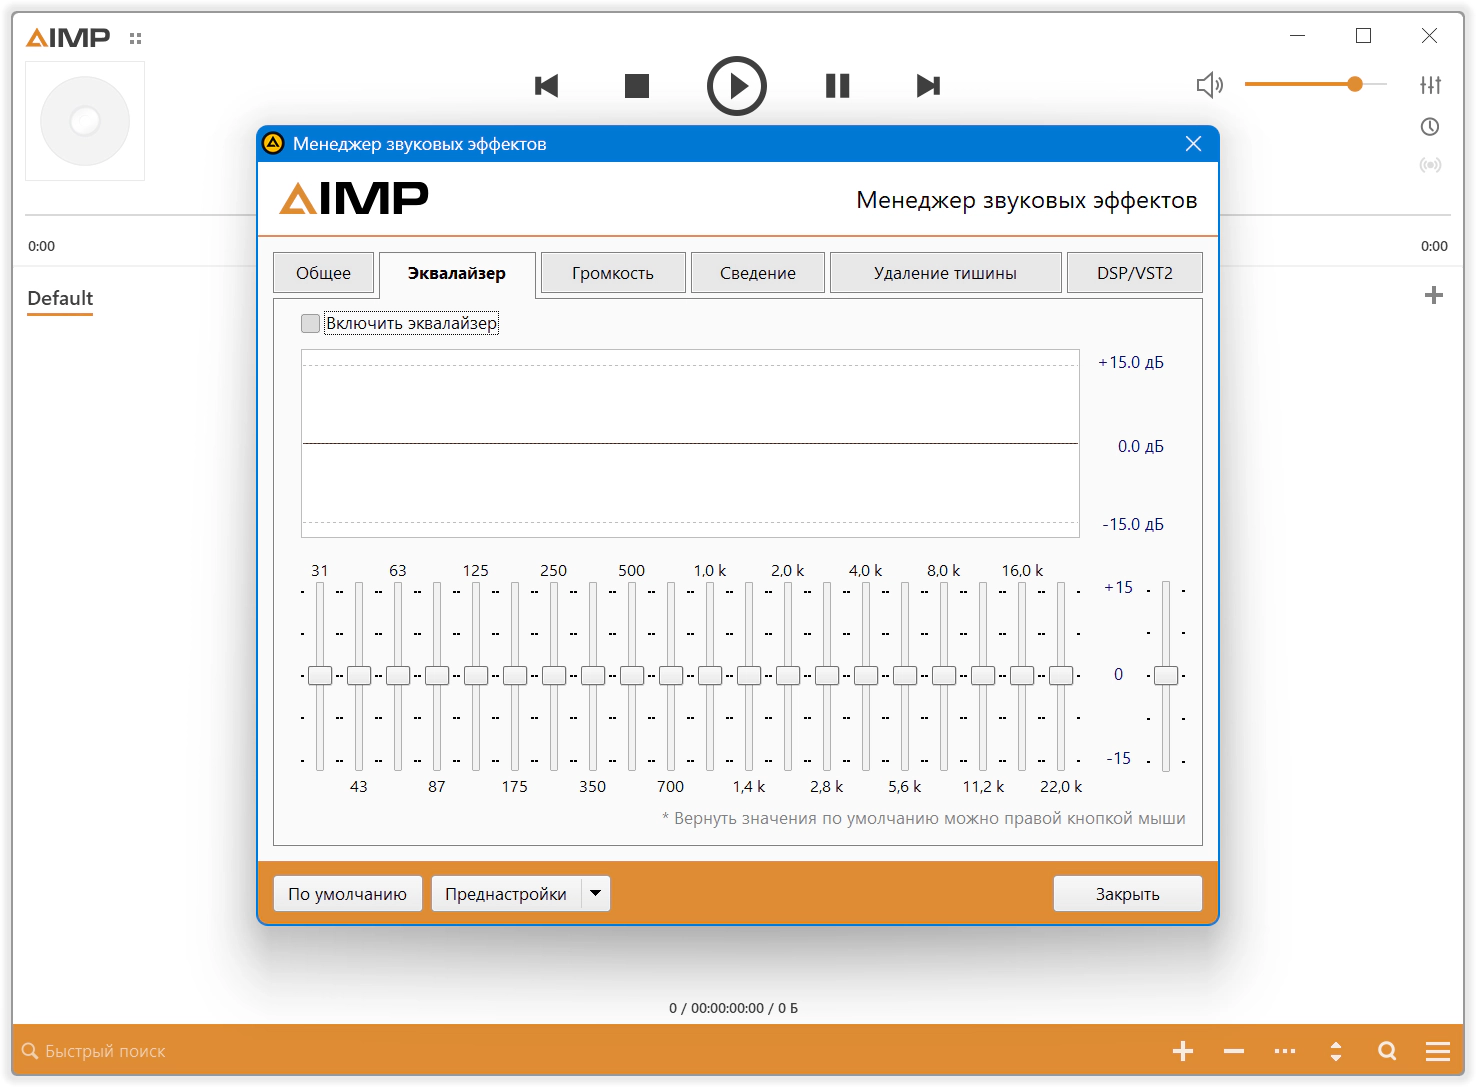Switch to the Громкость tab
Viewport: 1476px width, 1087px height.
[x=612, y=273]
